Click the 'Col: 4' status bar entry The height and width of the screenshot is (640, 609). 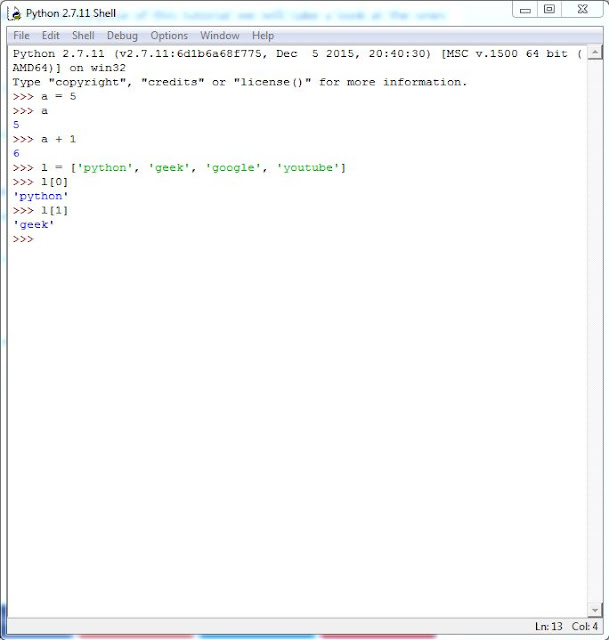pyautogui.click(x=585, y=627)
